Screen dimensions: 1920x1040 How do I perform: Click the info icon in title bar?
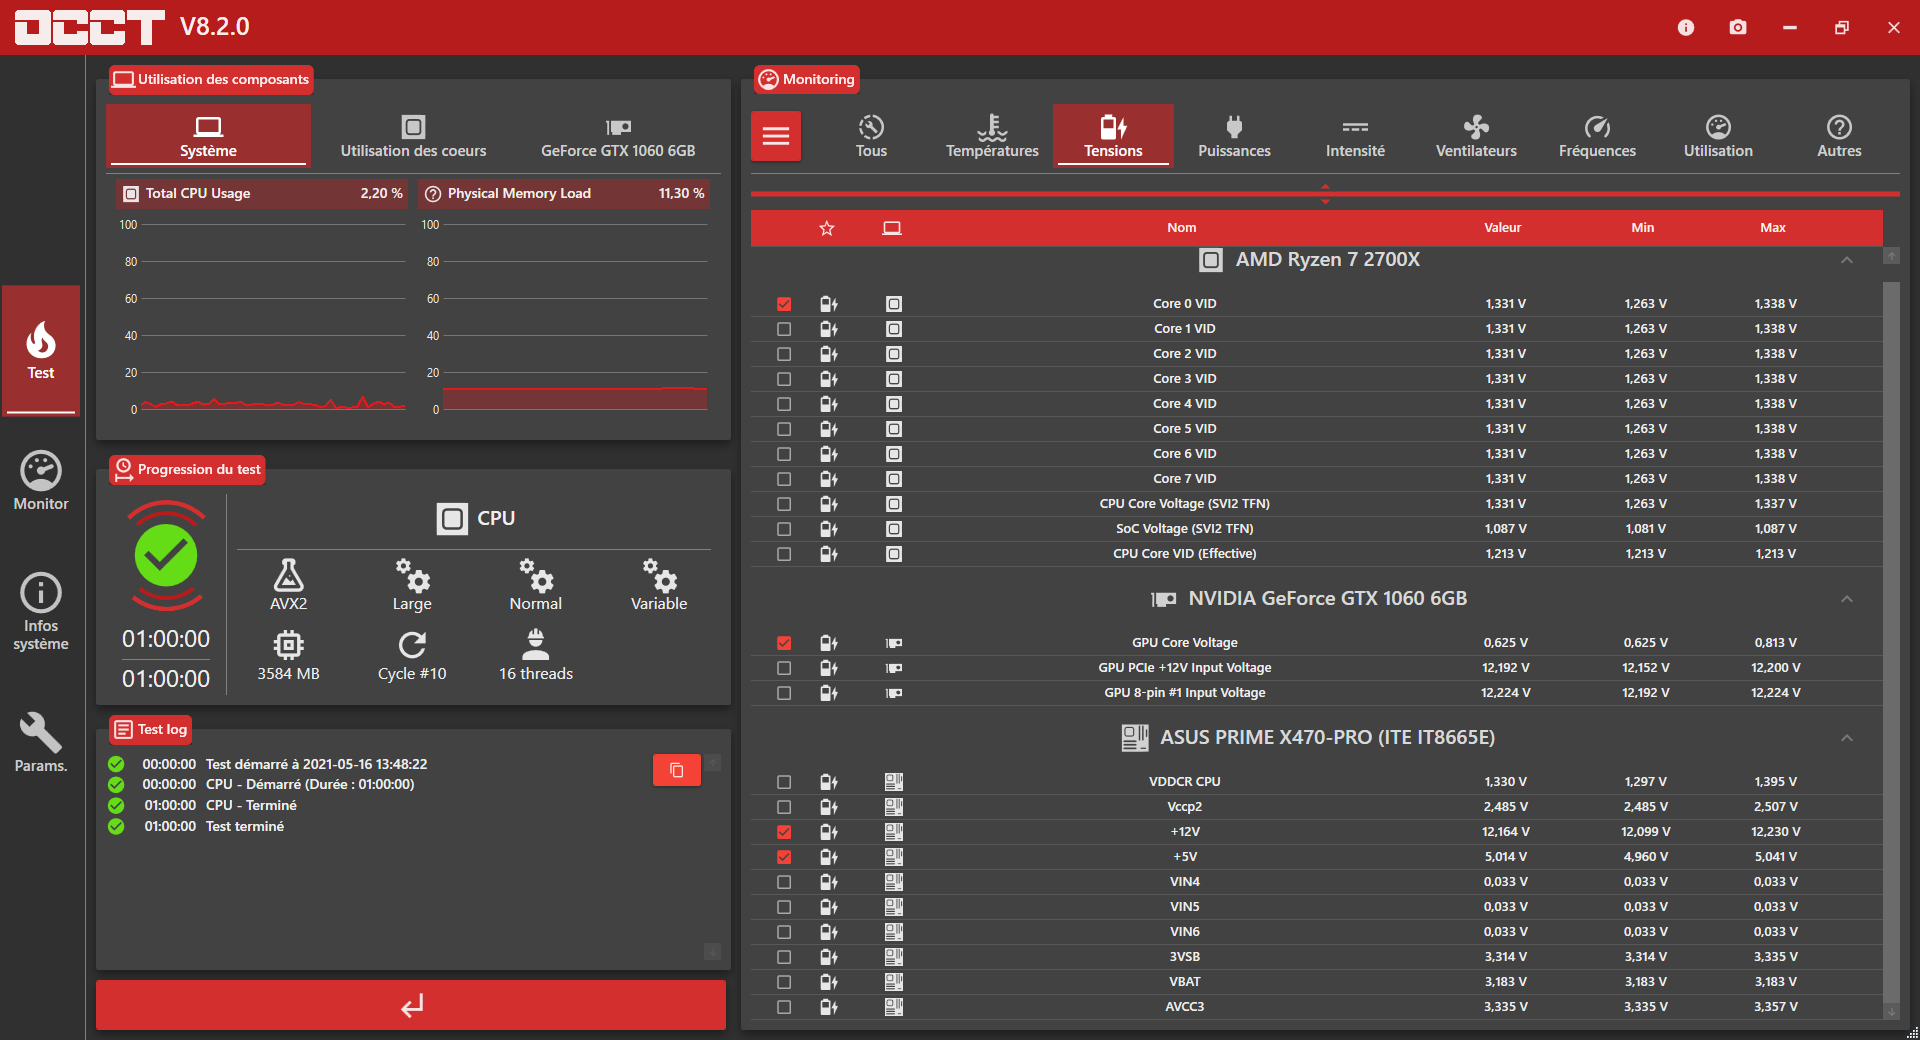point(1686,27)
